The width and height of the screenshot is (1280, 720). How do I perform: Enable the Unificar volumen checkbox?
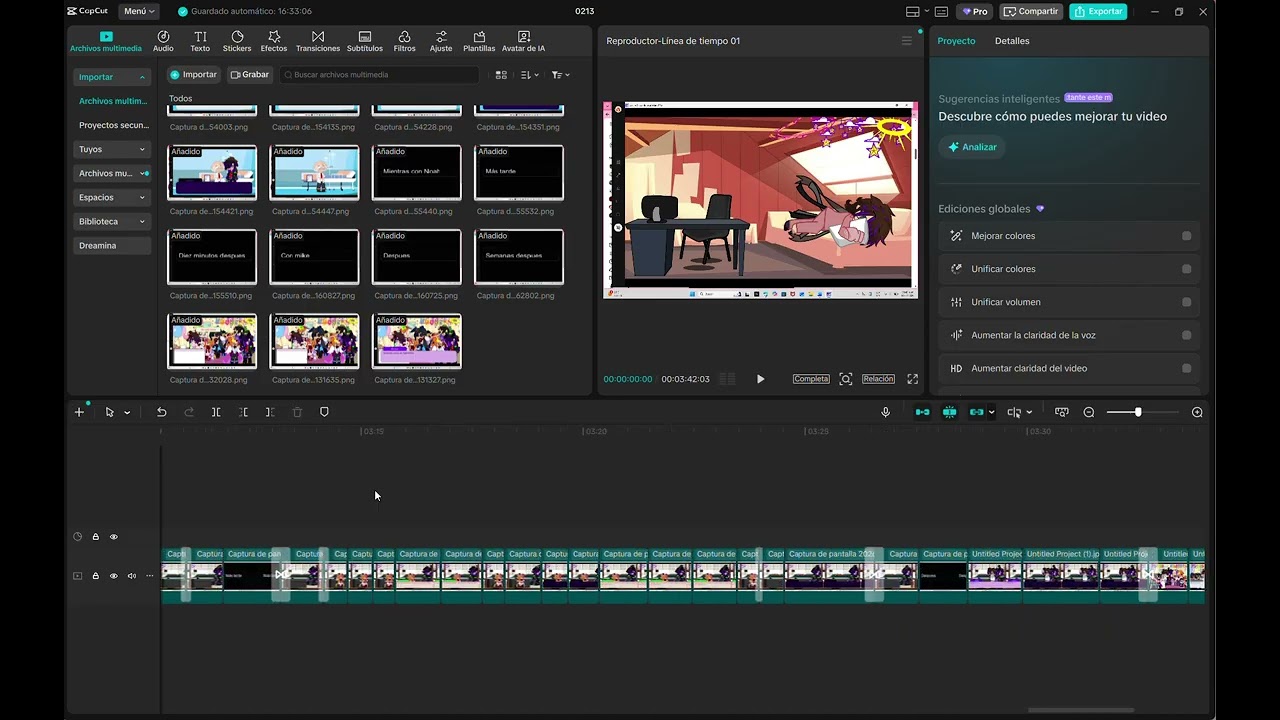(x=1187, y=302)
